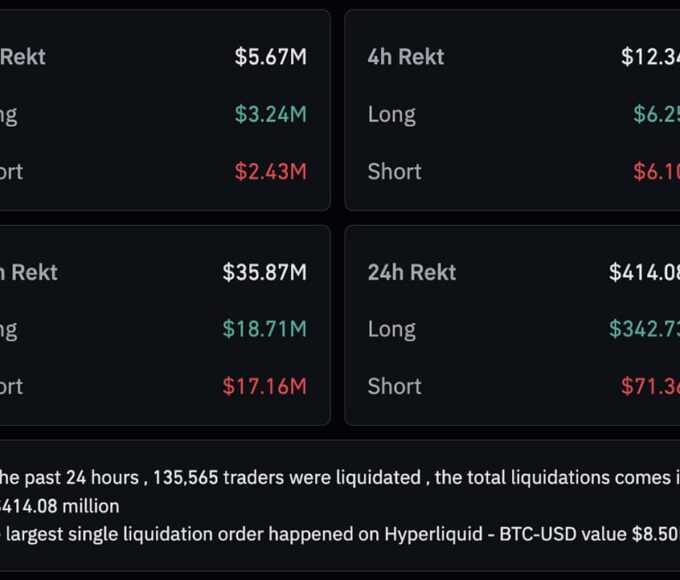Click the $12.34 total in 4h Rekt card

coord(650,57)
